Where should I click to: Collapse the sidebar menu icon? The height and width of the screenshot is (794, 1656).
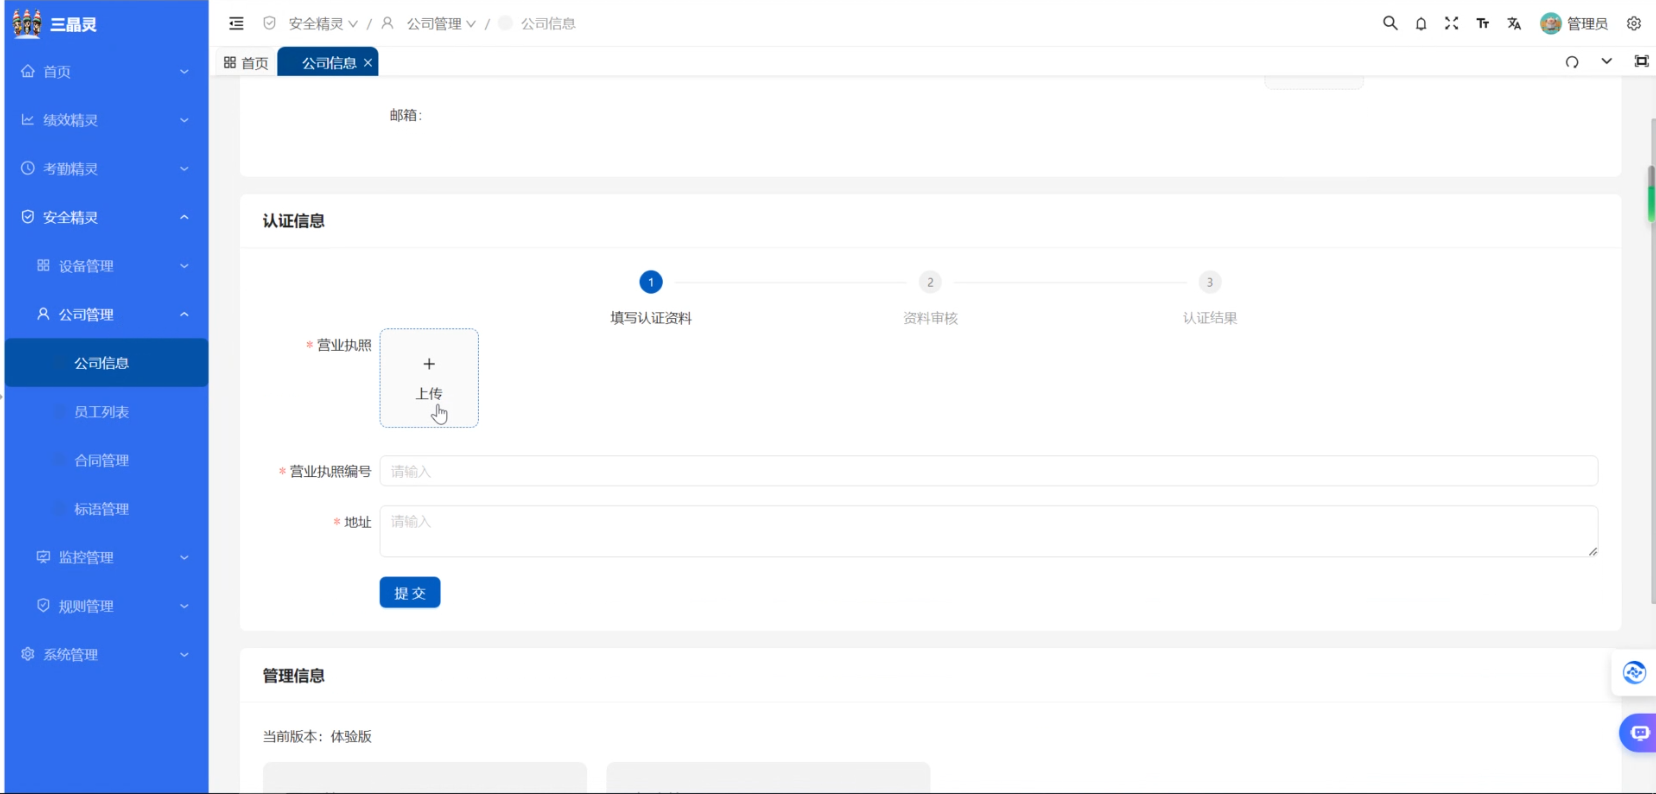(236, 23)
